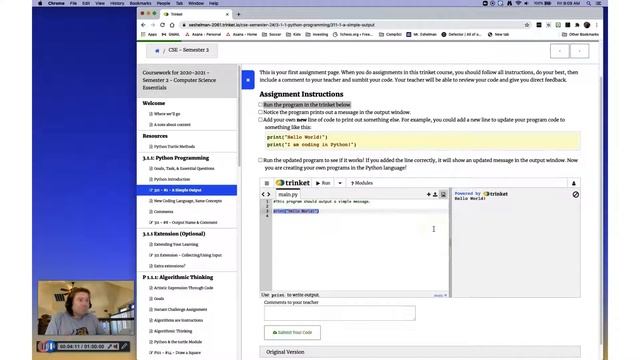Click the home icon in breadcrumb
The image size is (640, 360).
(x=157, y=51)
